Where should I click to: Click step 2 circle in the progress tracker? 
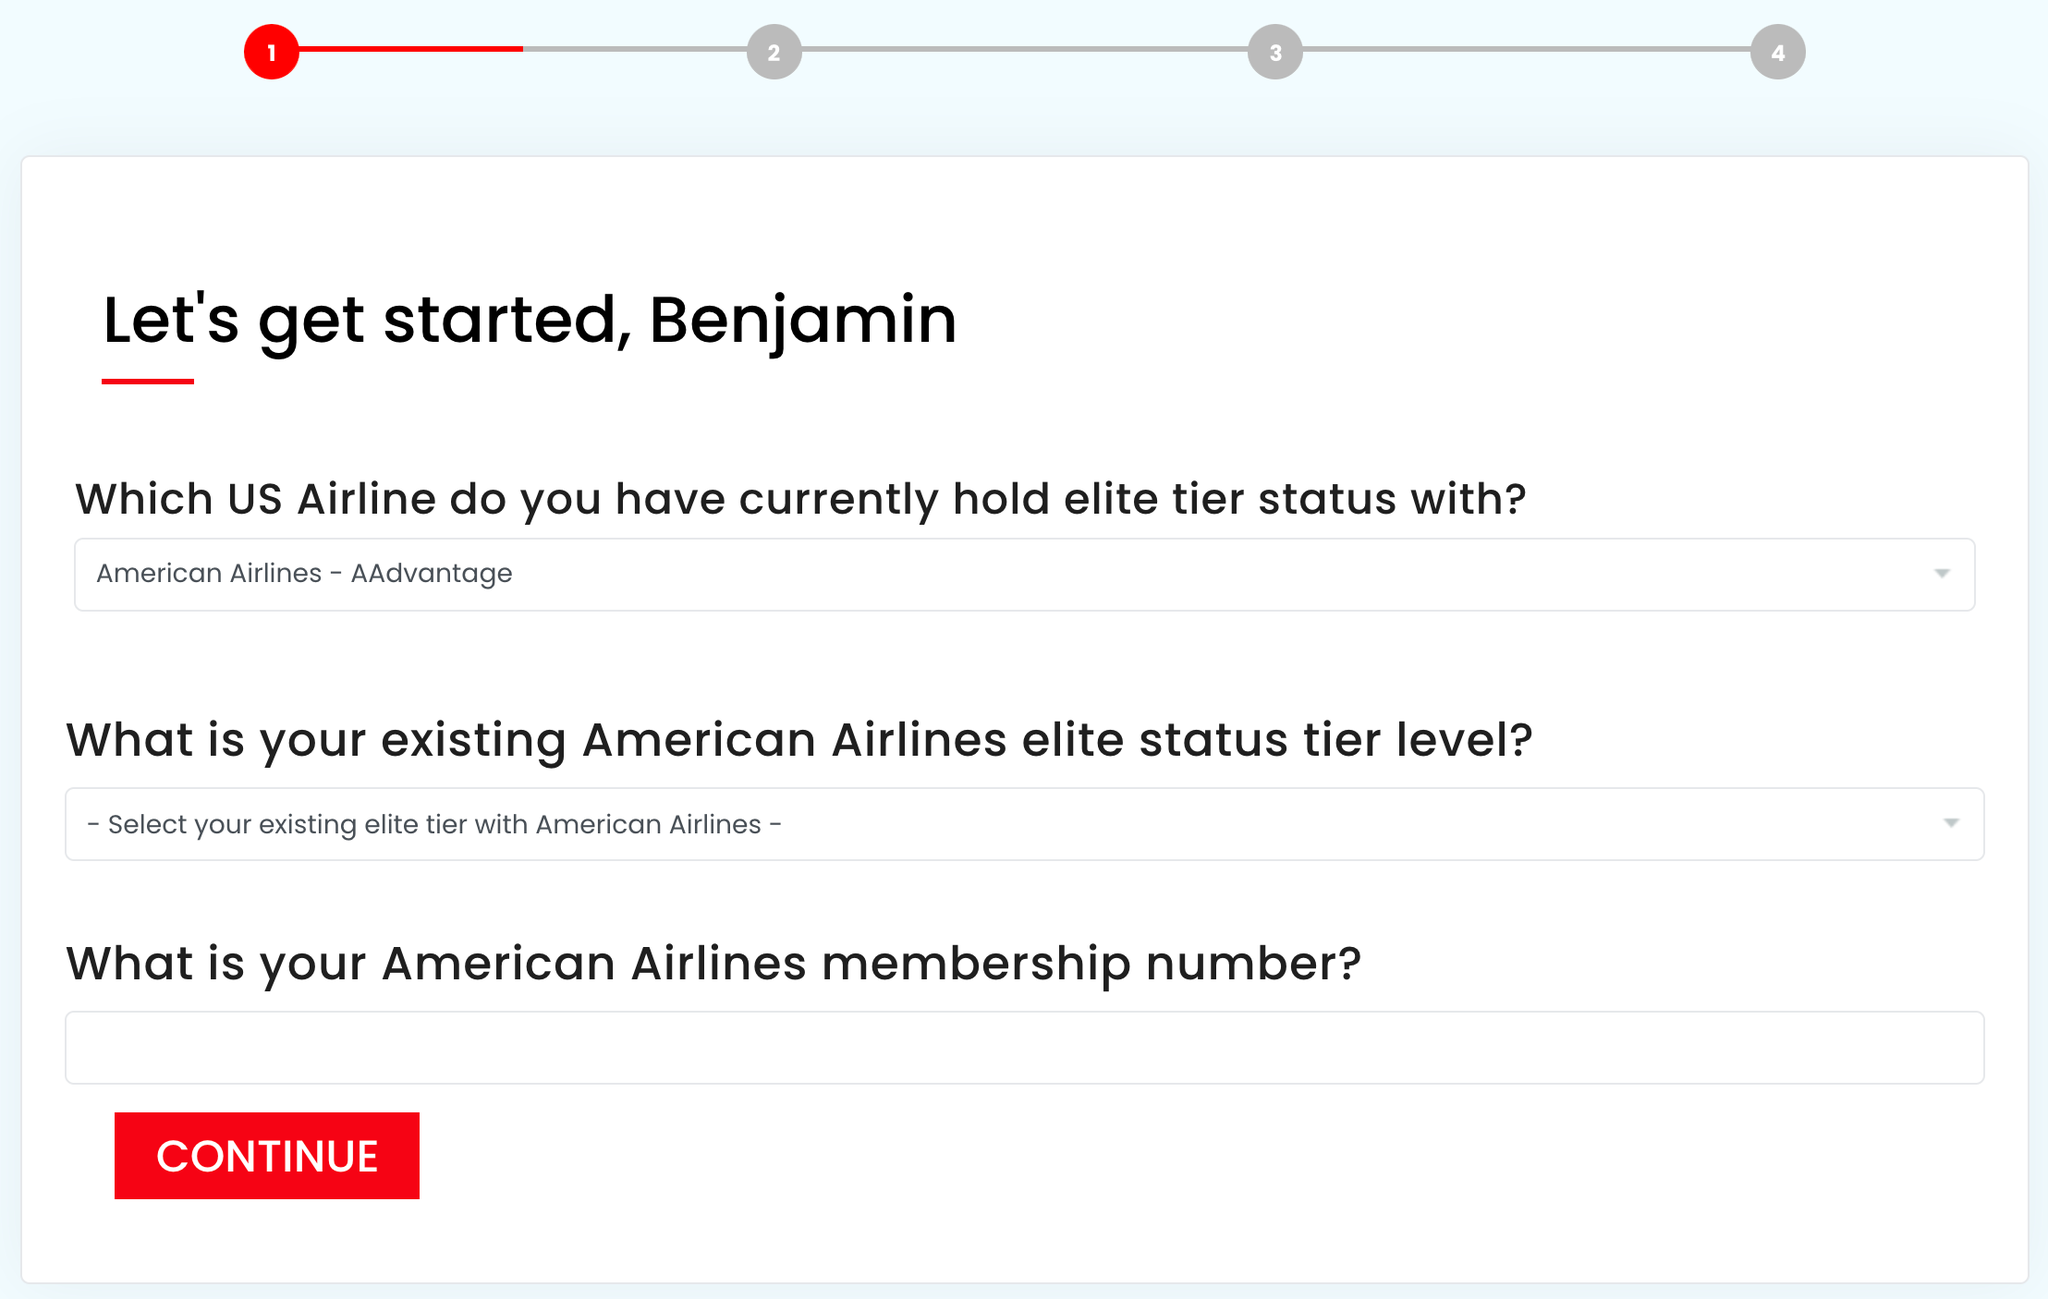(773, 52)
